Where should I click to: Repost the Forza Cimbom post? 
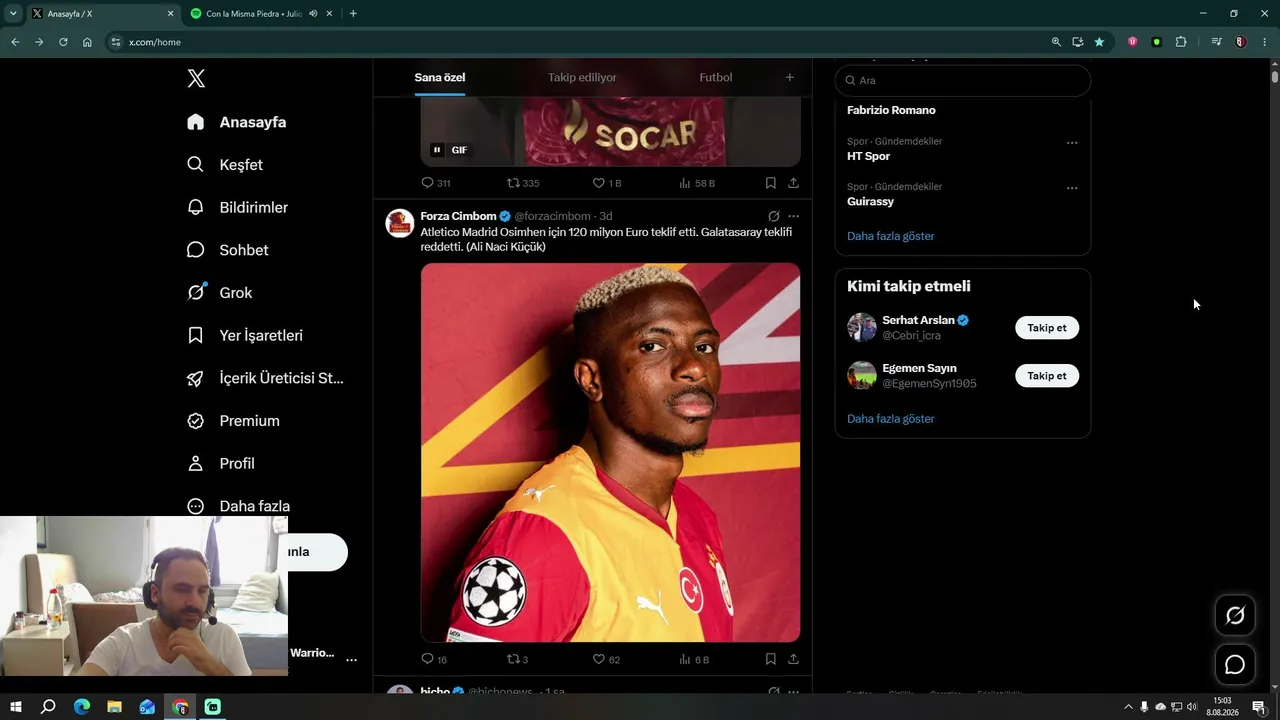tap(517, 659)
